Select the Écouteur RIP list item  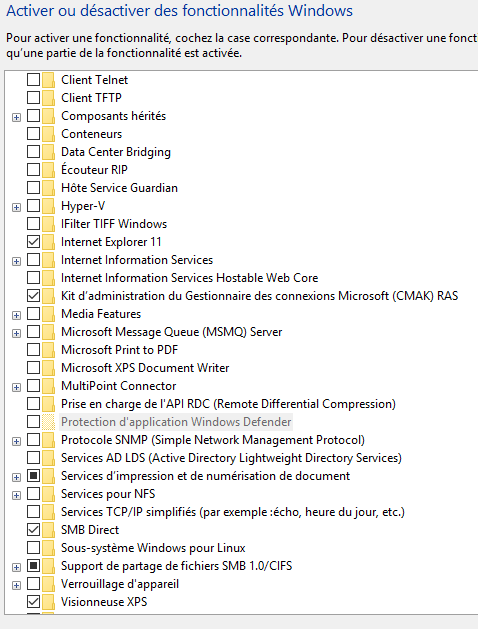94,170
